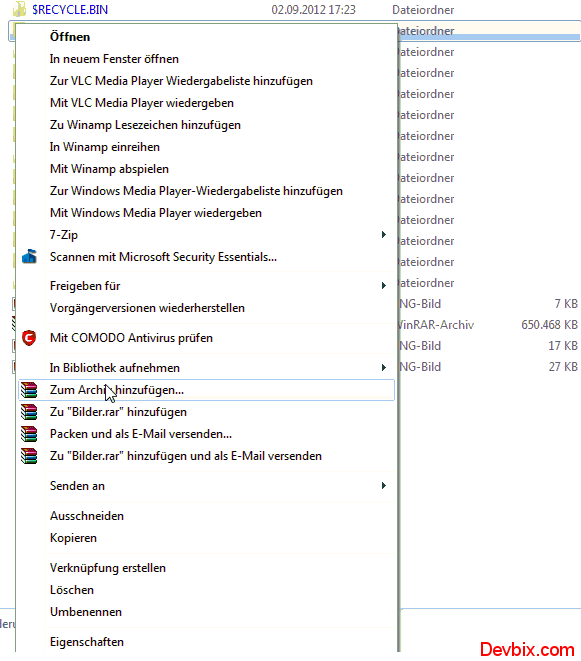
Task: Choose 'Zu Winamp Lesezeichen hinzufügen'
Action: [207, 125]
